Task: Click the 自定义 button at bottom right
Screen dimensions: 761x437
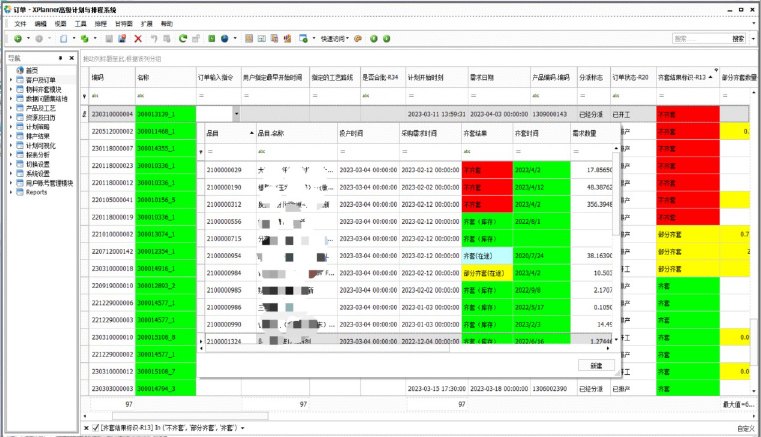Action: click(745, 428)
